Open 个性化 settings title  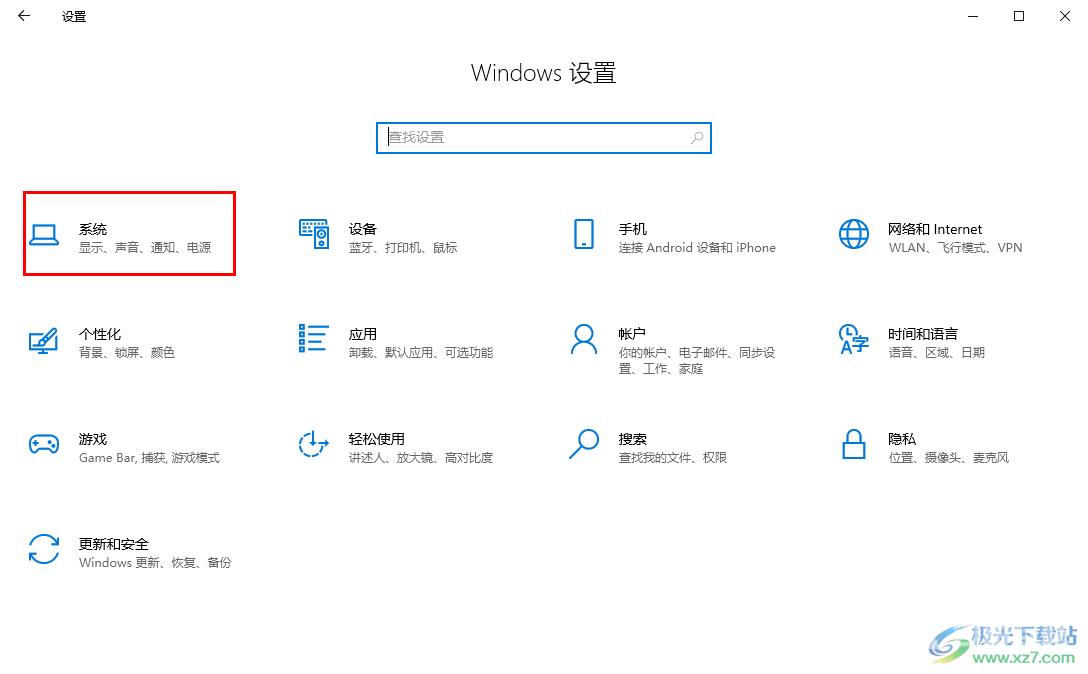[x=100, y=334]
